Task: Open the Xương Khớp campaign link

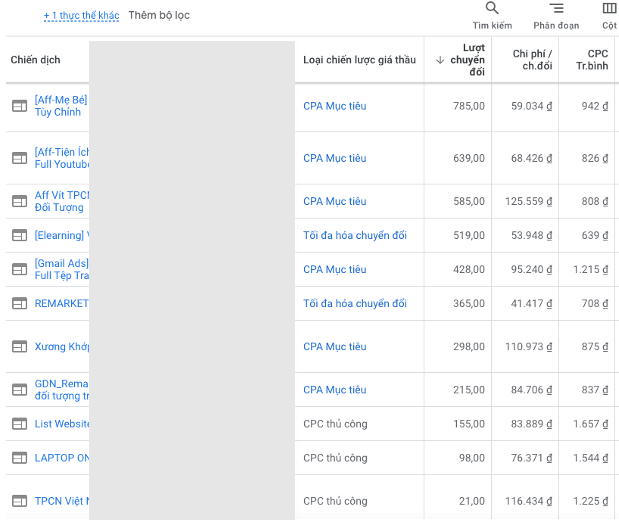Action: [62, 346]
